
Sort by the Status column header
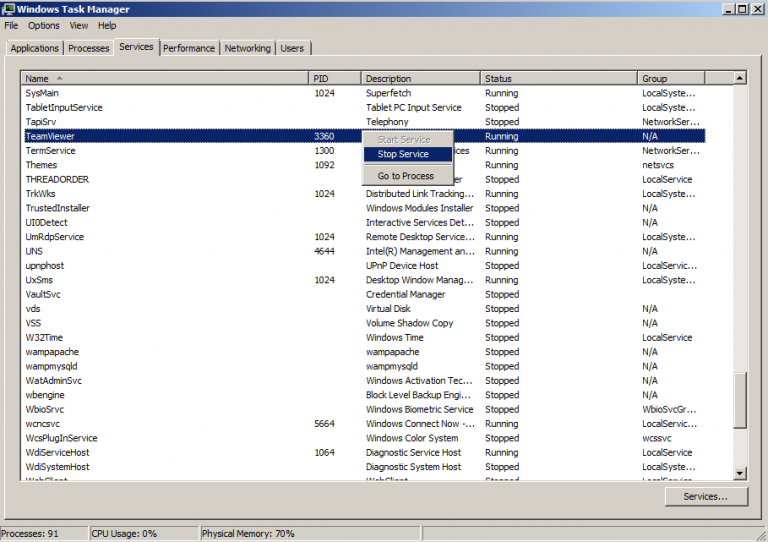pyautogui.click(x=558, y=78)
